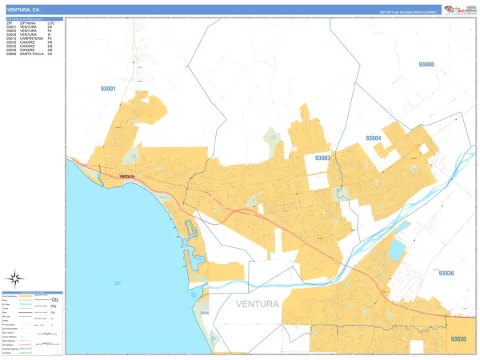Click the pink line swatch in the legend

coord(25,345)
